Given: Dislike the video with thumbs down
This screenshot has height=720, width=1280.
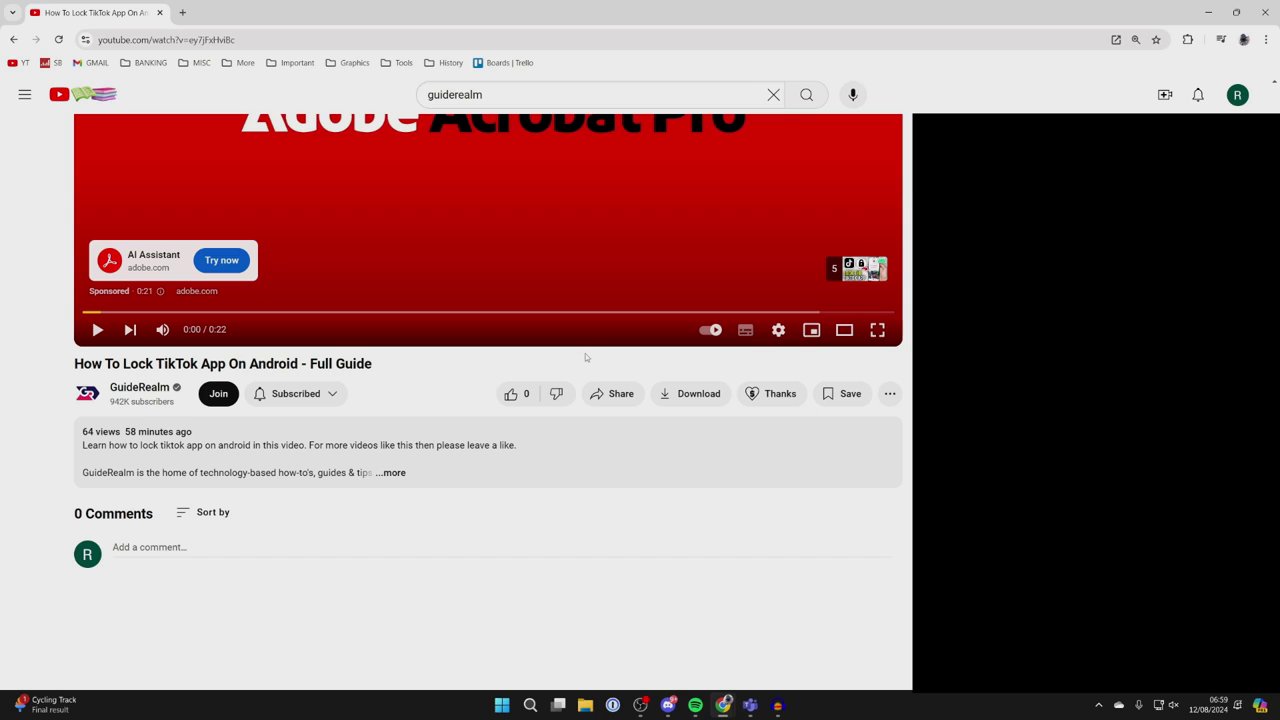Looking at the screenshot, I should click(x=556, y=393).
